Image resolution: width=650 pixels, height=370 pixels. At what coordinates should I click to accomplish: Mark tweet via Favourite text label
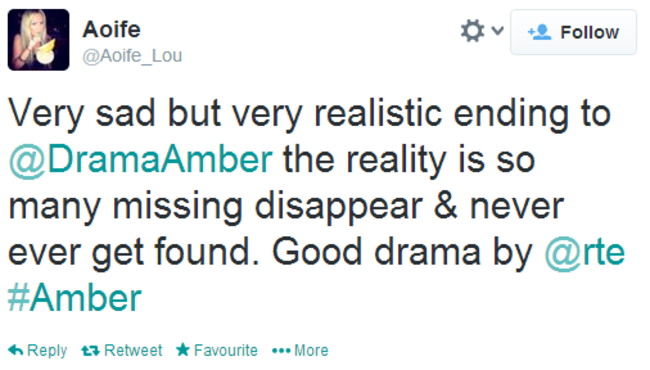pos(226,351)
